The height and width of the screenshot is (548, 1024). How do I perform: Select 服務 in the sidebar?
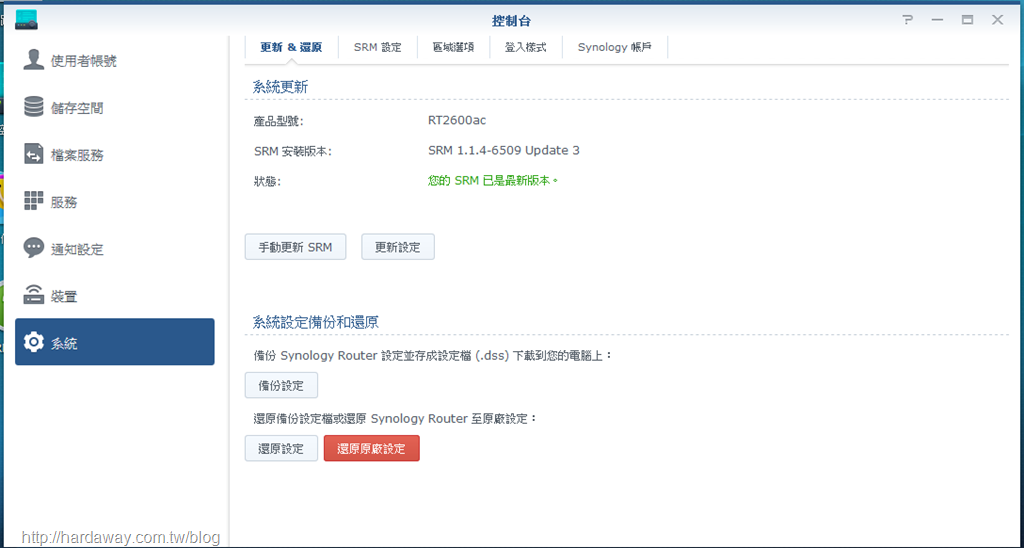(x=115, y=202)
